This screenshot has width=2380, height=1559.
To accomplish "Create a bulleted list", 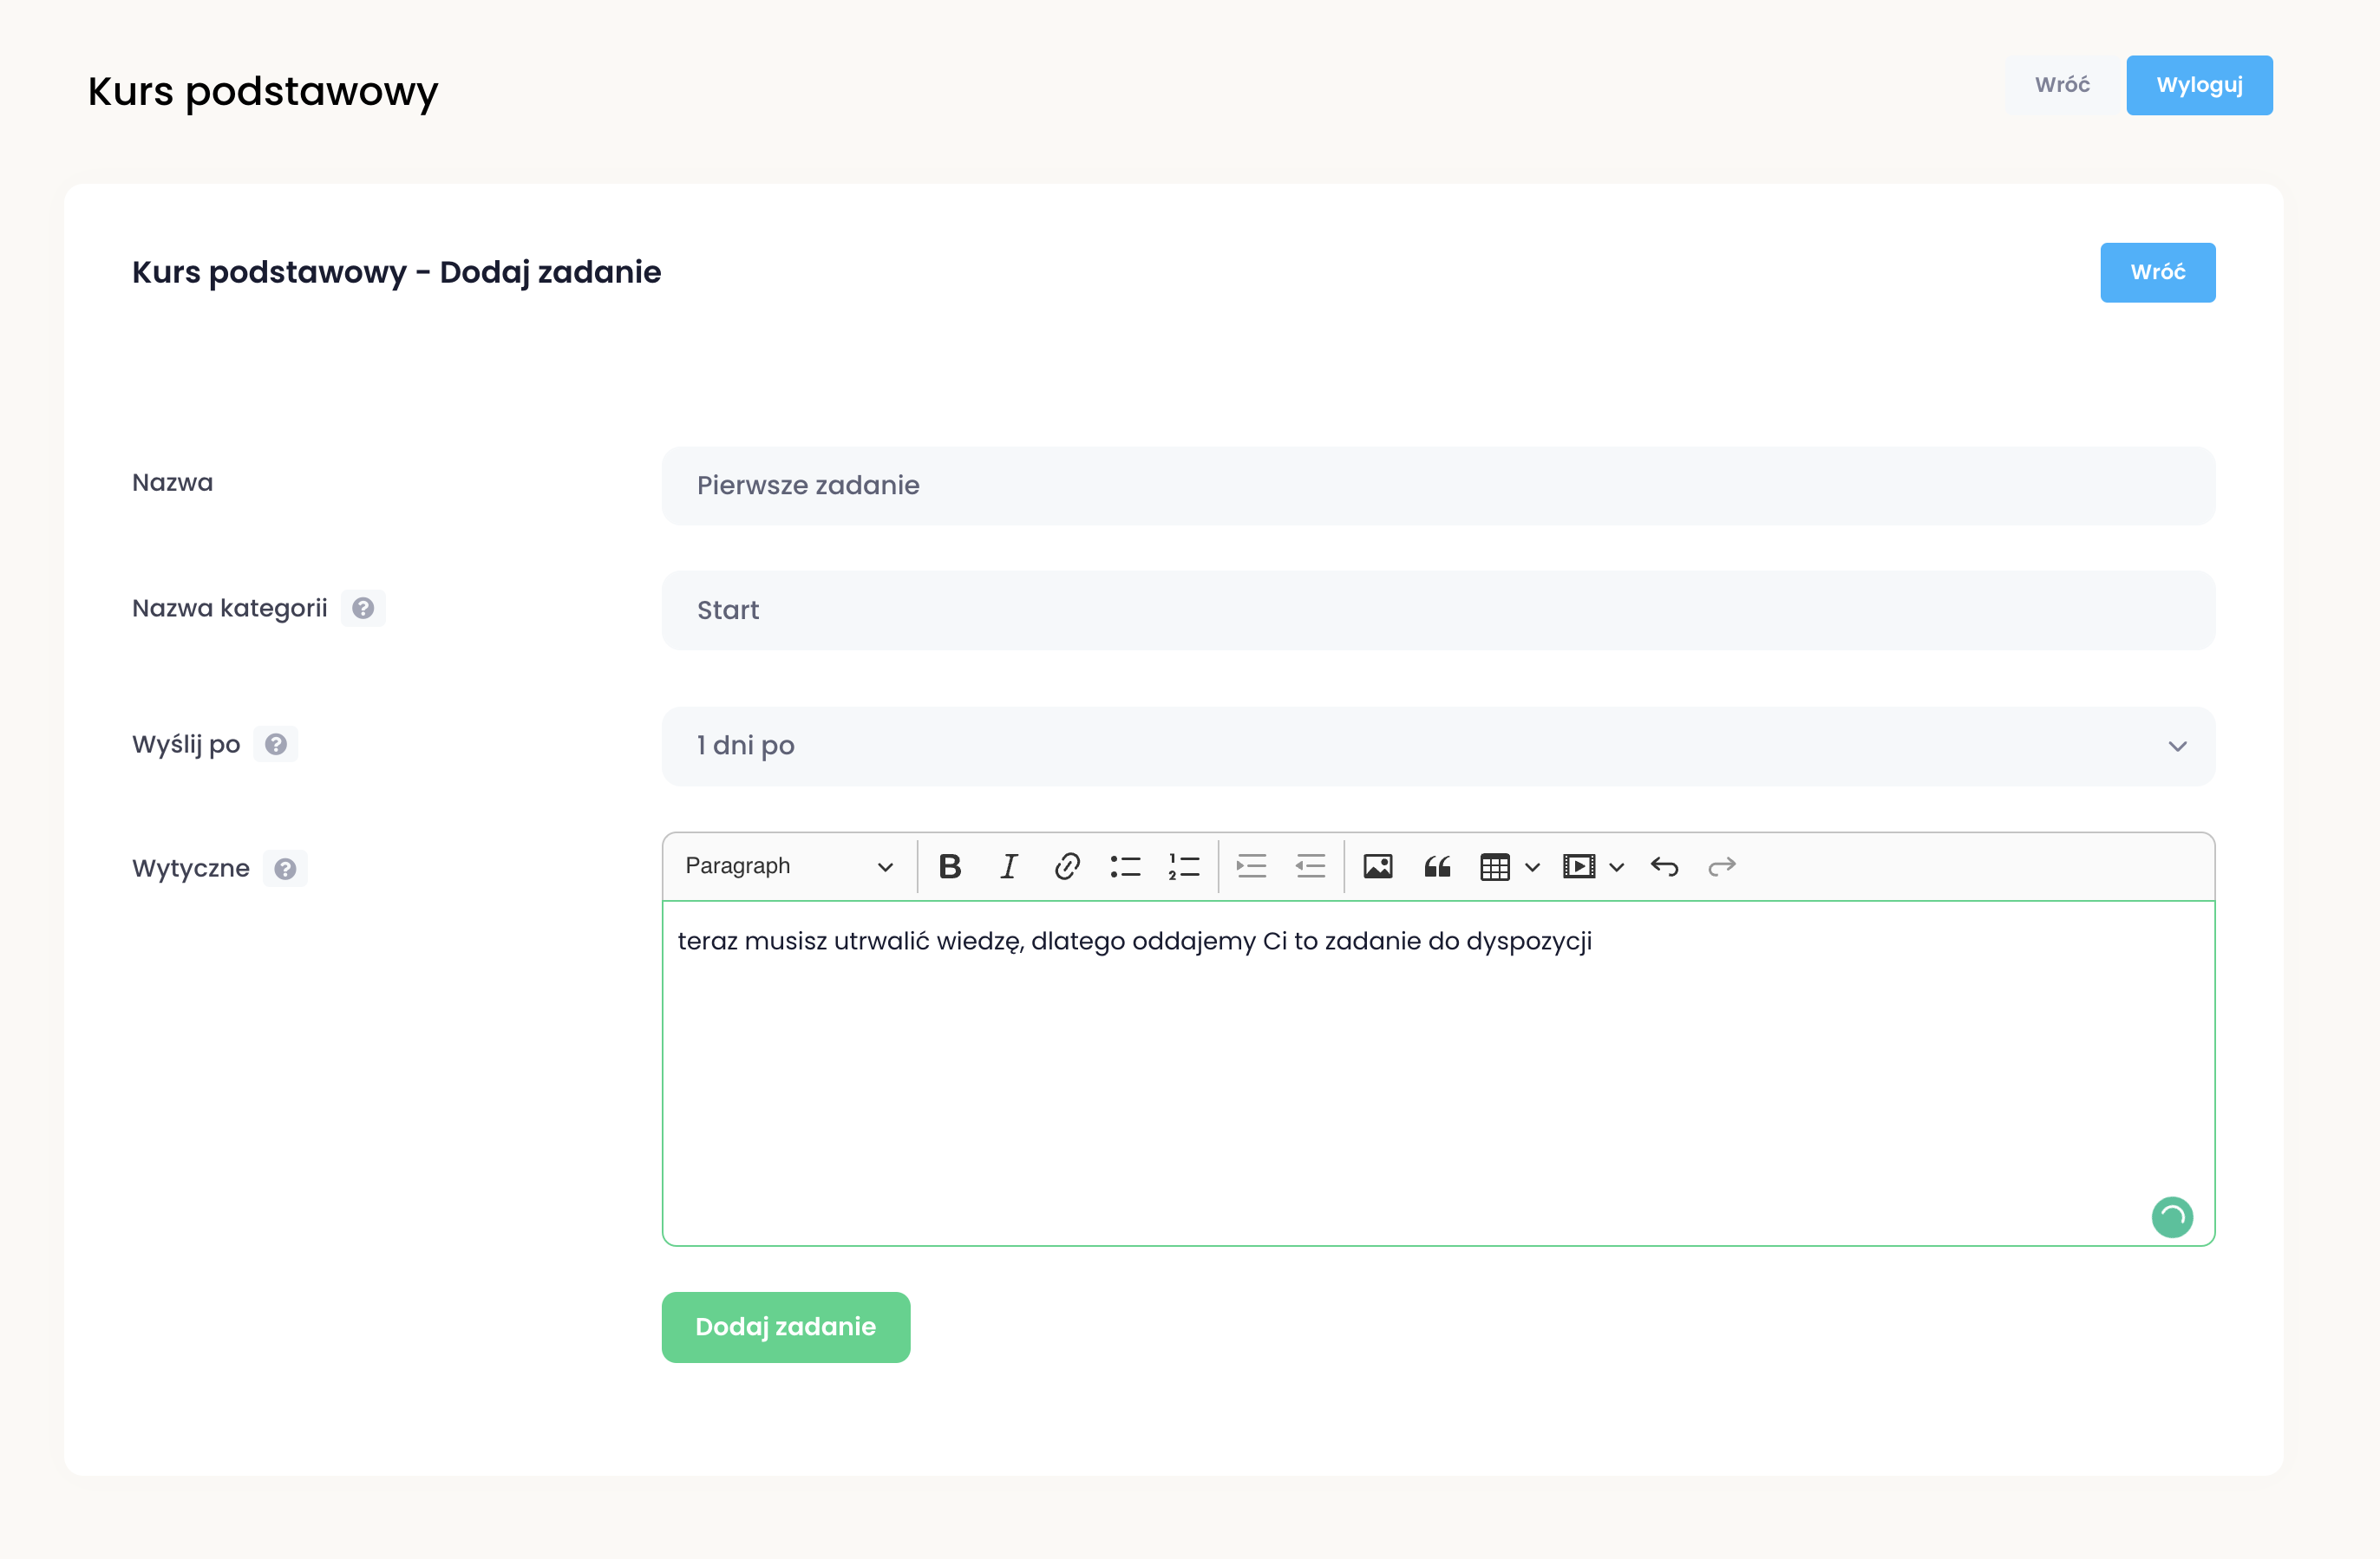I will click(1125, 866).
